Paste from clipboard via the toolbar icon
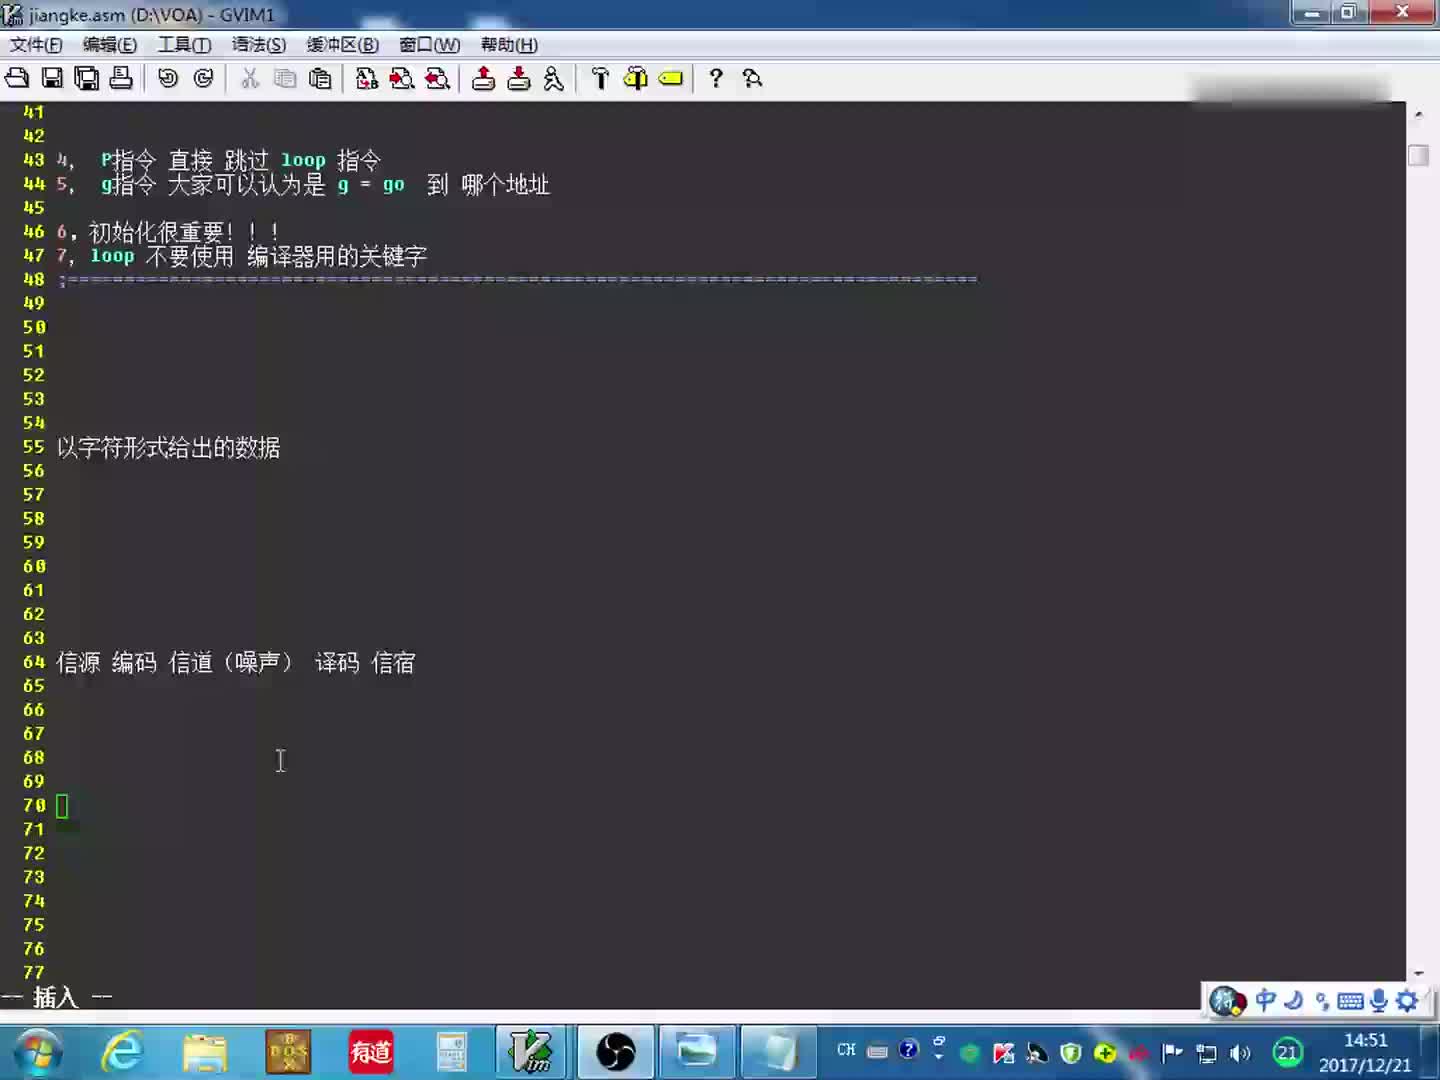The width and height of the screenshot is (1440, 1080). (x=320, y=78)
